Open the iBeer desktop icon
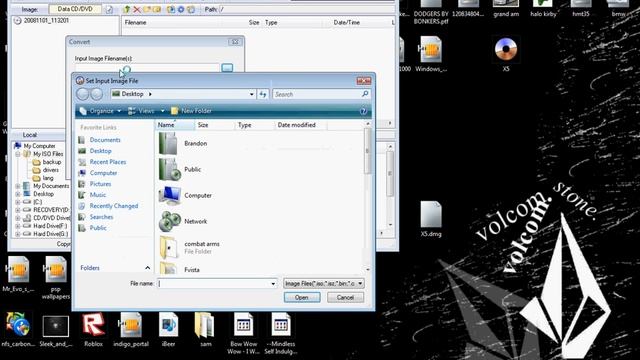Image resolution: width=640 pixels, height=360 pixels. click(169, 330)
